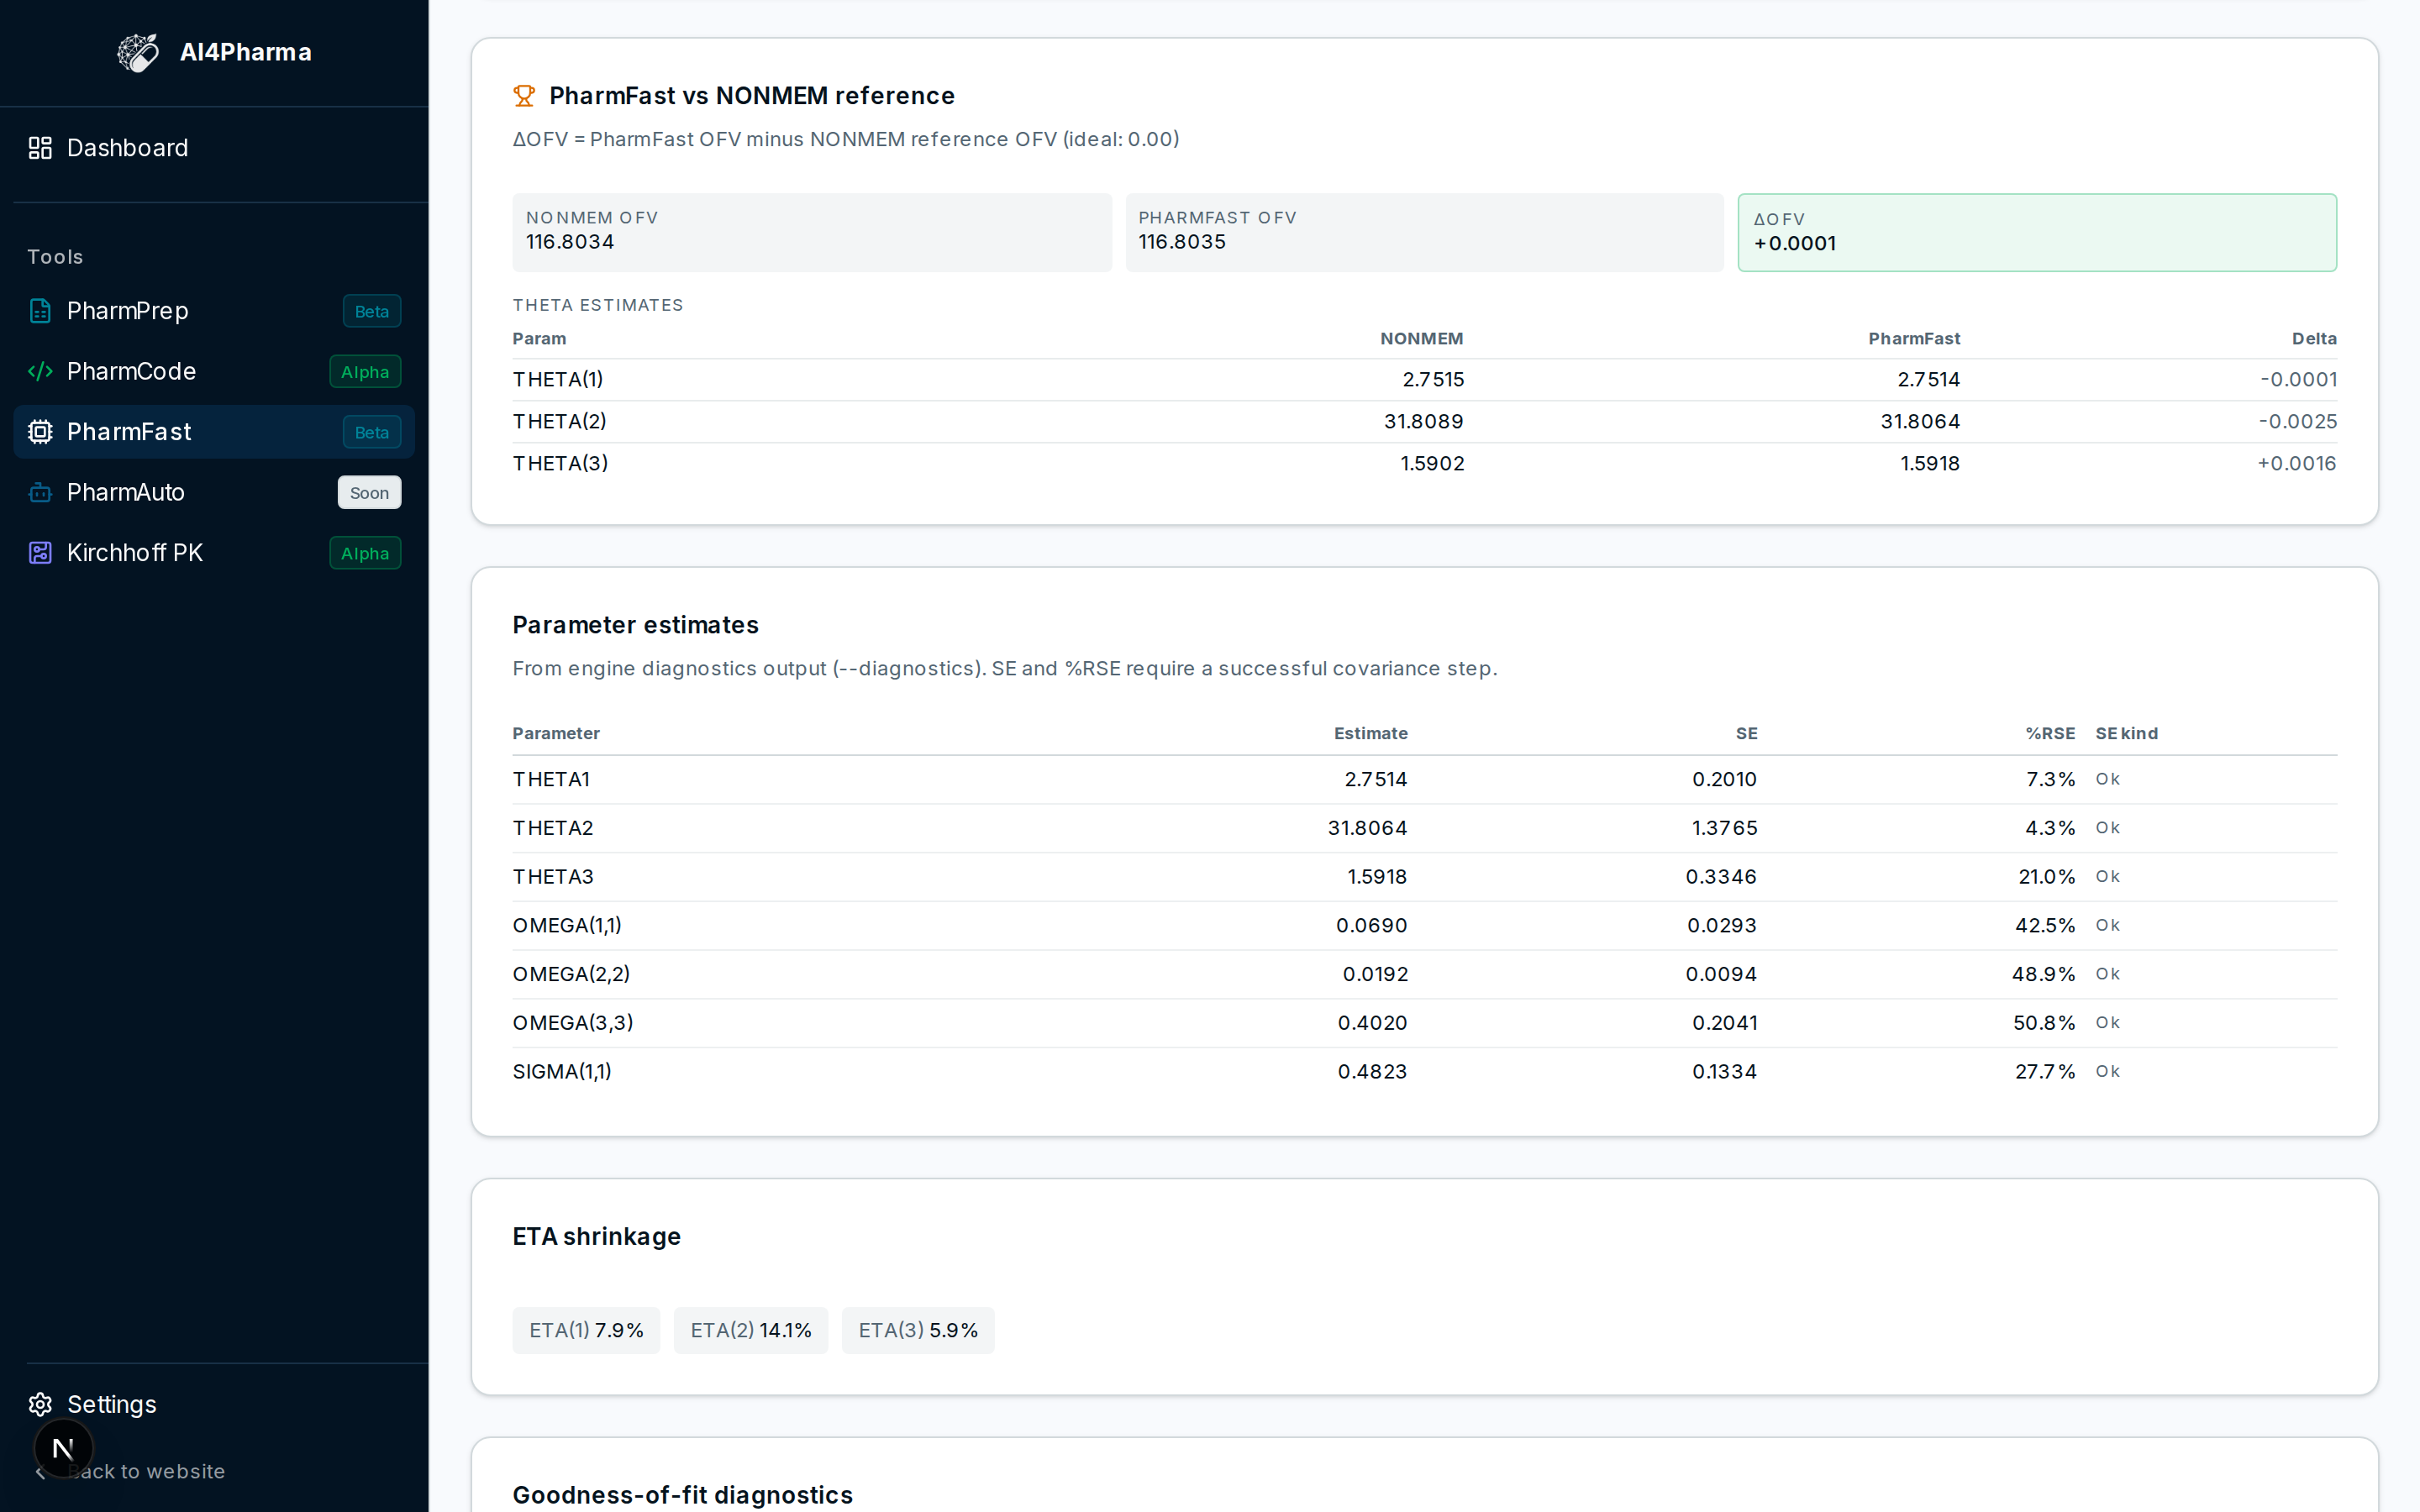The width and height of the screenshot is (2420, 1512).
Task: Click the PharmPrep document icon
Action: (40, 311)
